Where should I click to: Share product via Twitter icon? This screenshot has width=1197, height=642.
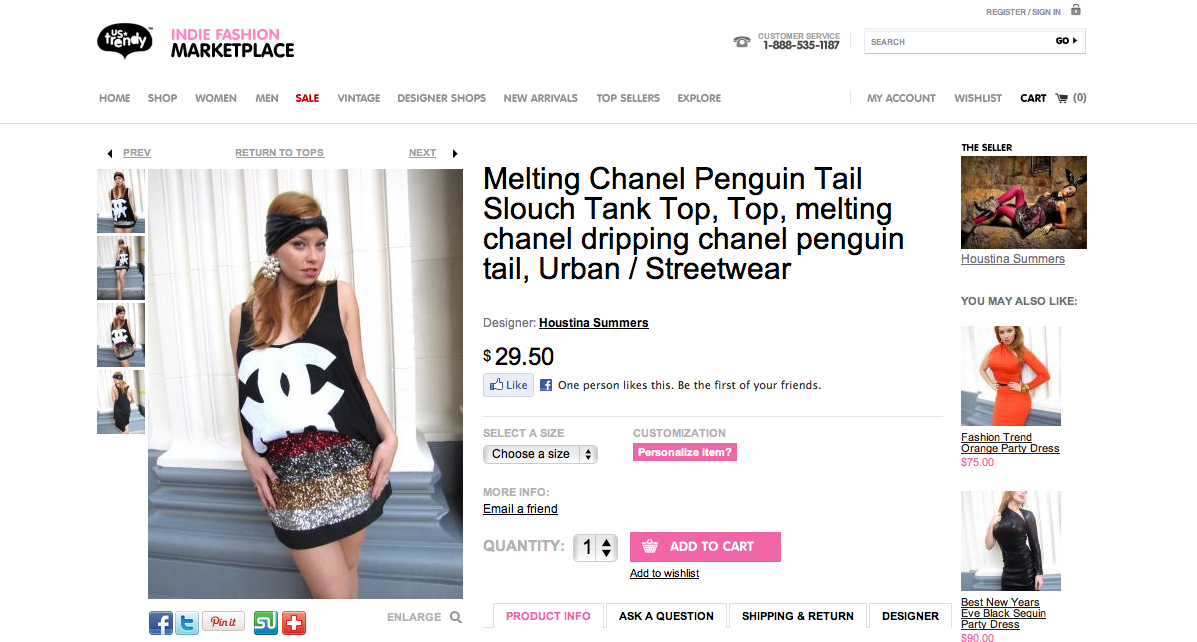187,623
